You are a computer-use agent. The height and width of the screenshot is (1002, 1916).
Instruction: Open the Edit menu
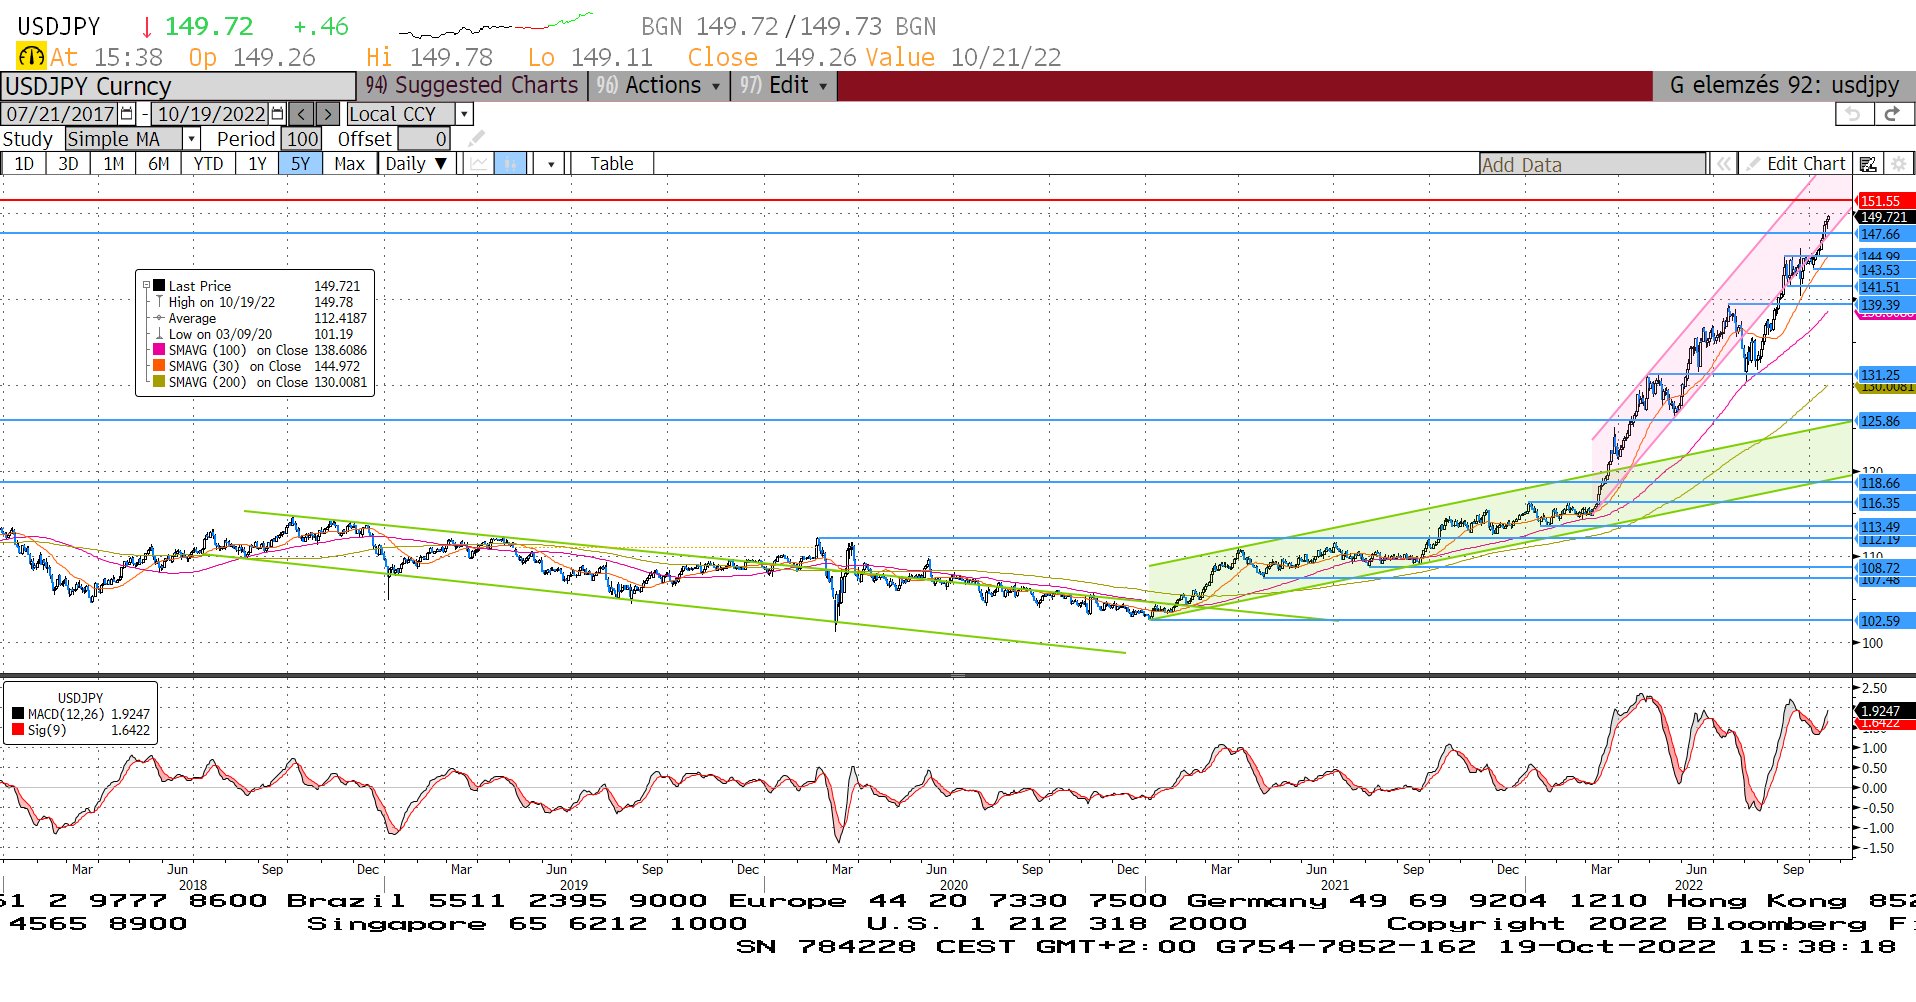coord(783,86)
